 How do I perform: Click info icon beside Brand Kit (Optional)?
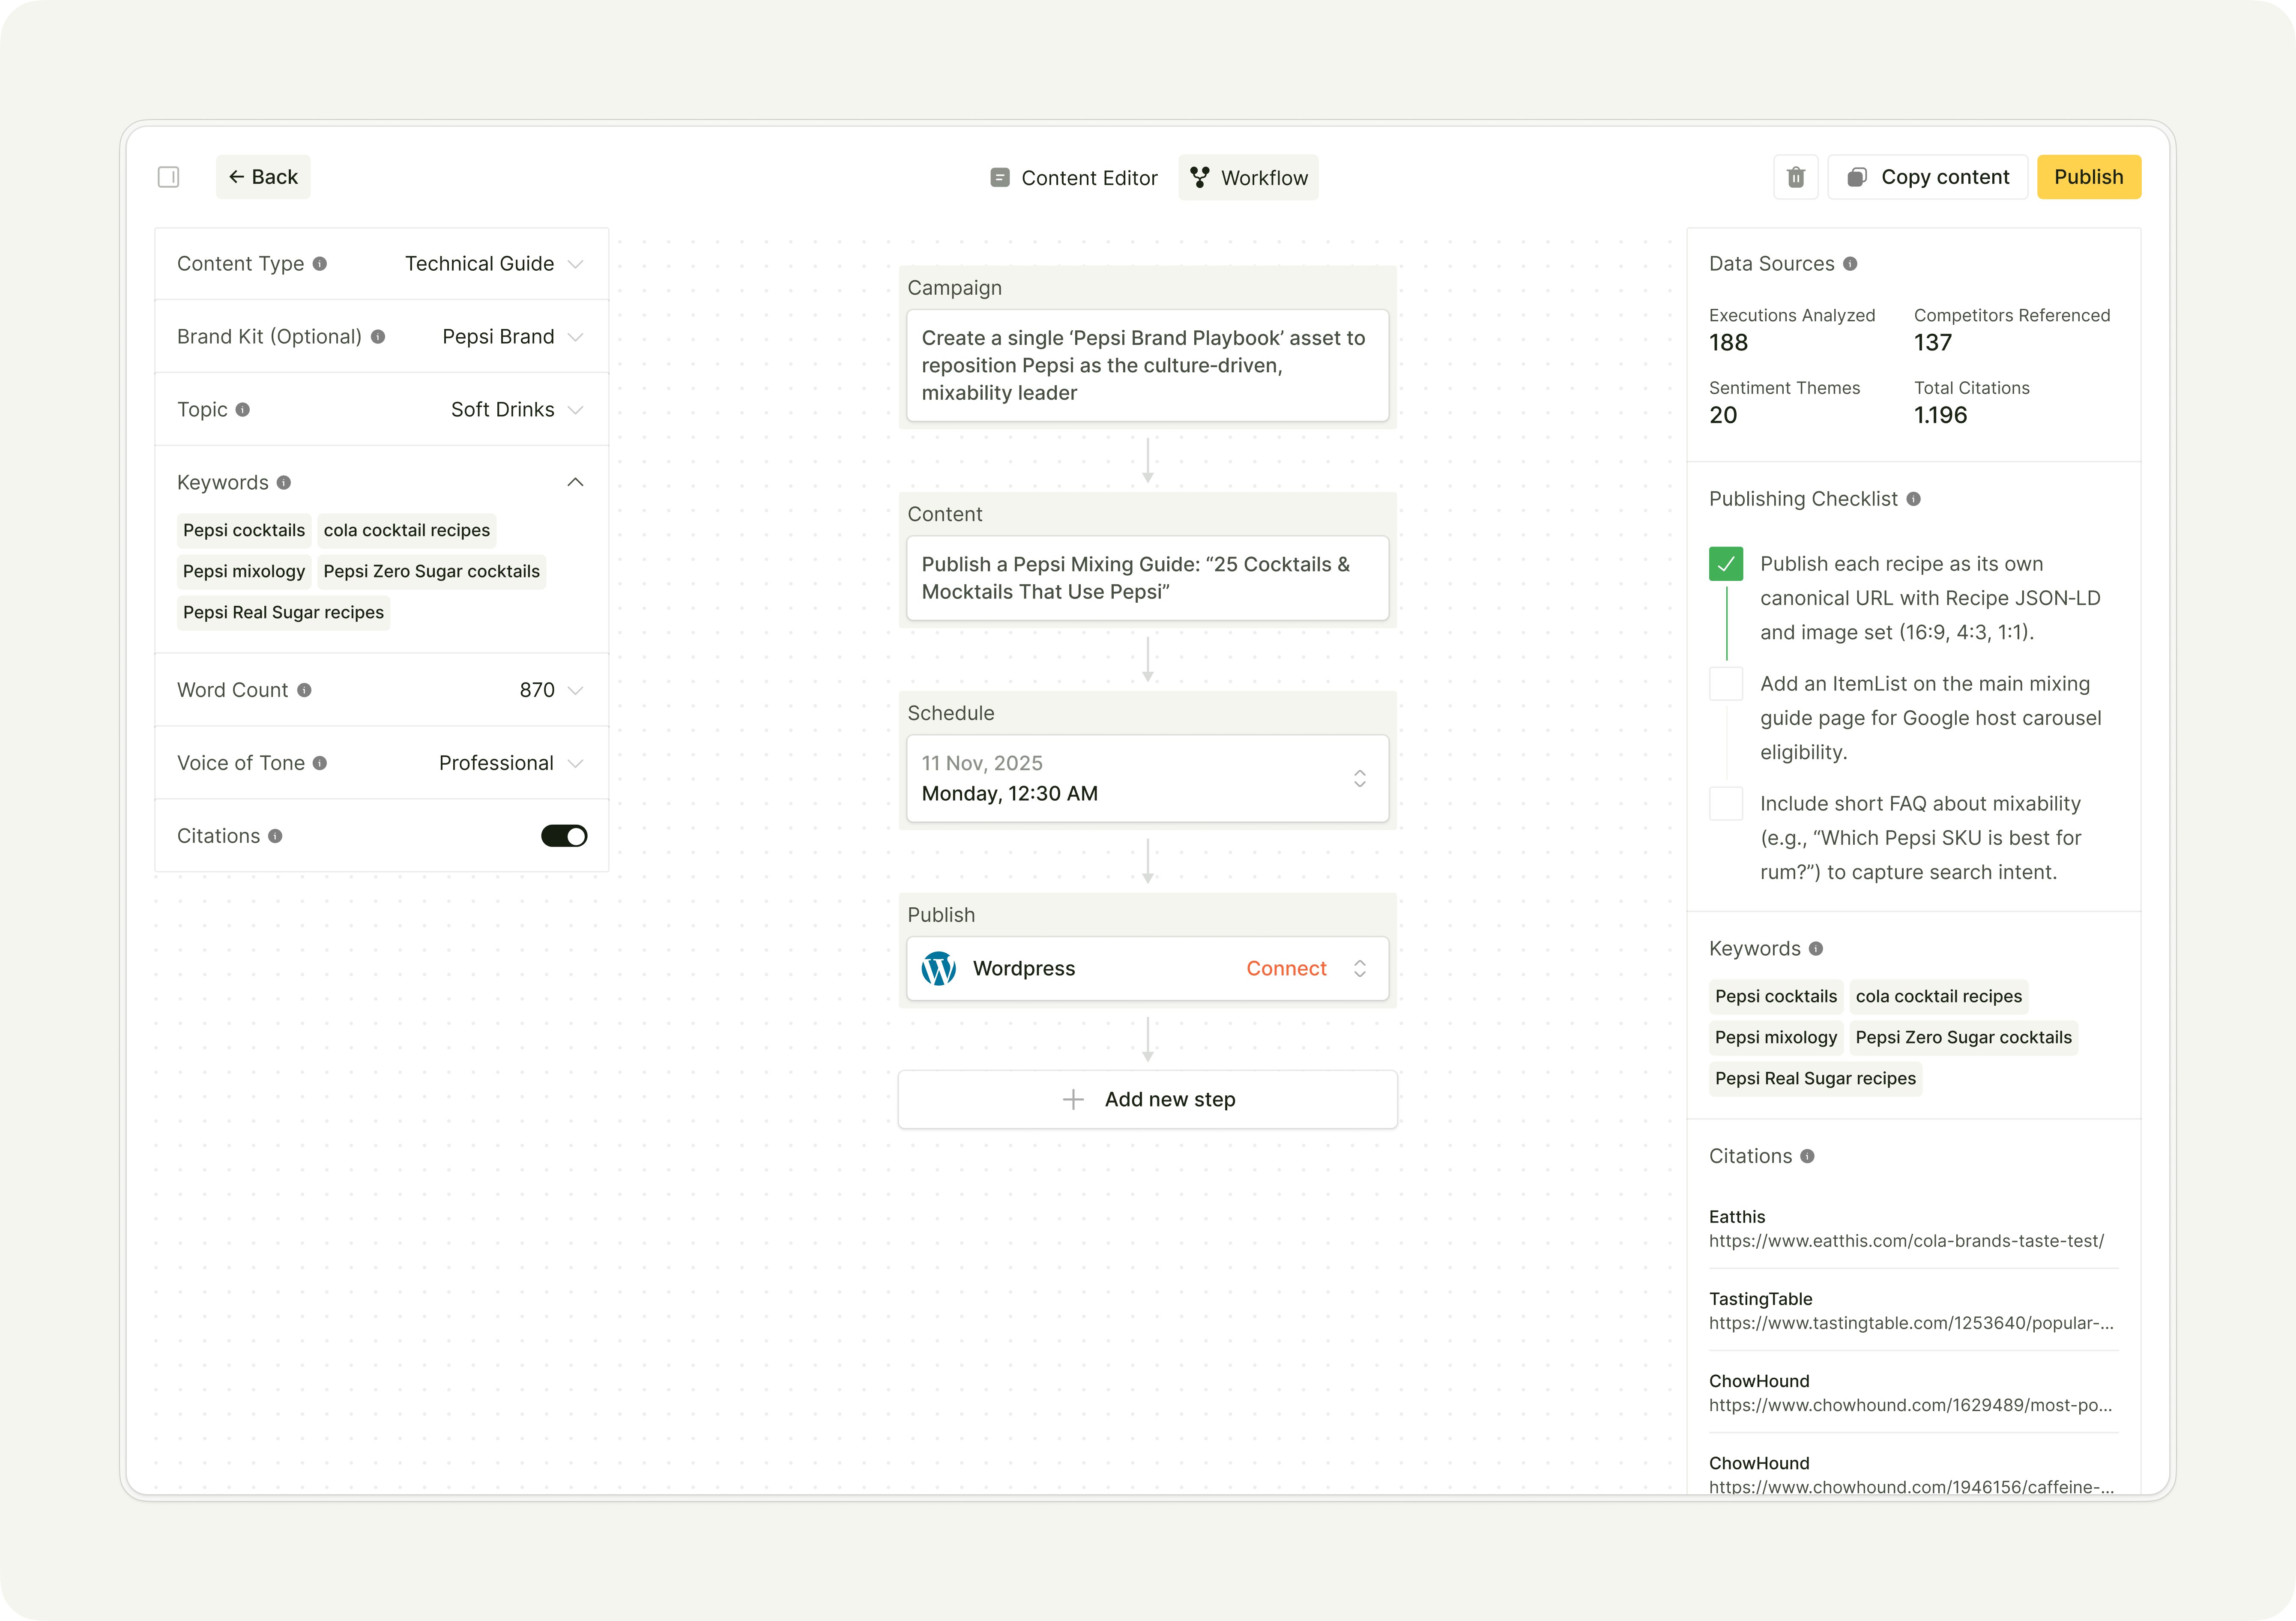click(x=378, y=337)
